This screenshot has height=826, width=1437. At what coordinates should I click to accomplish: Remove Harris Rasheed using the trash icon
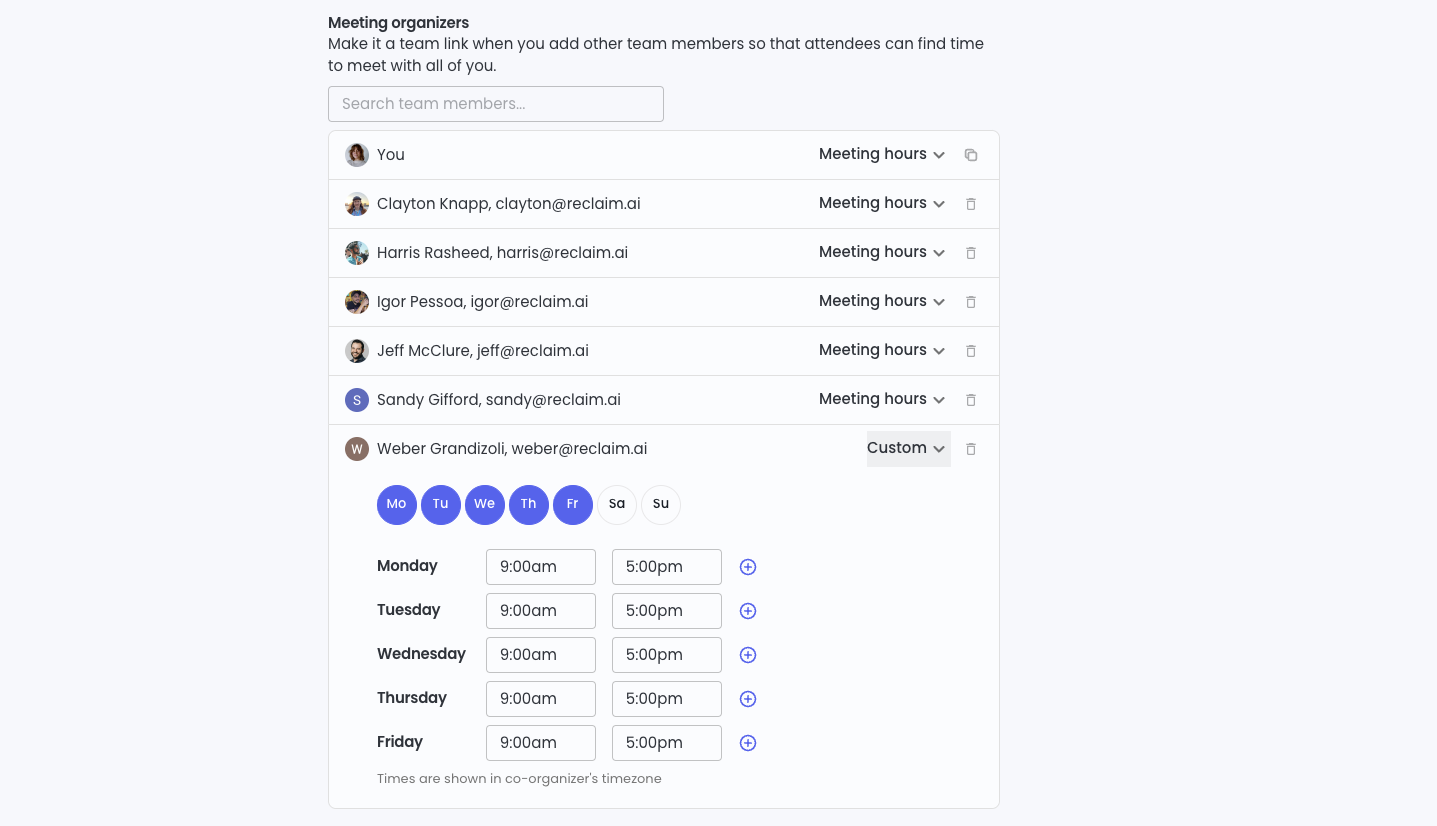[x=971, y=252]
